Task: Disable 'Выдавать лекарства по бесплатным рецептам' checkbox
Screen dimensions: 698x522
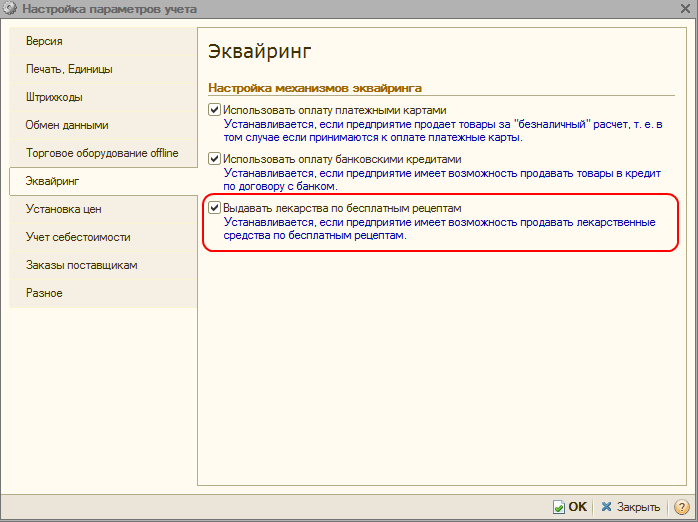Action: [214, 208]
